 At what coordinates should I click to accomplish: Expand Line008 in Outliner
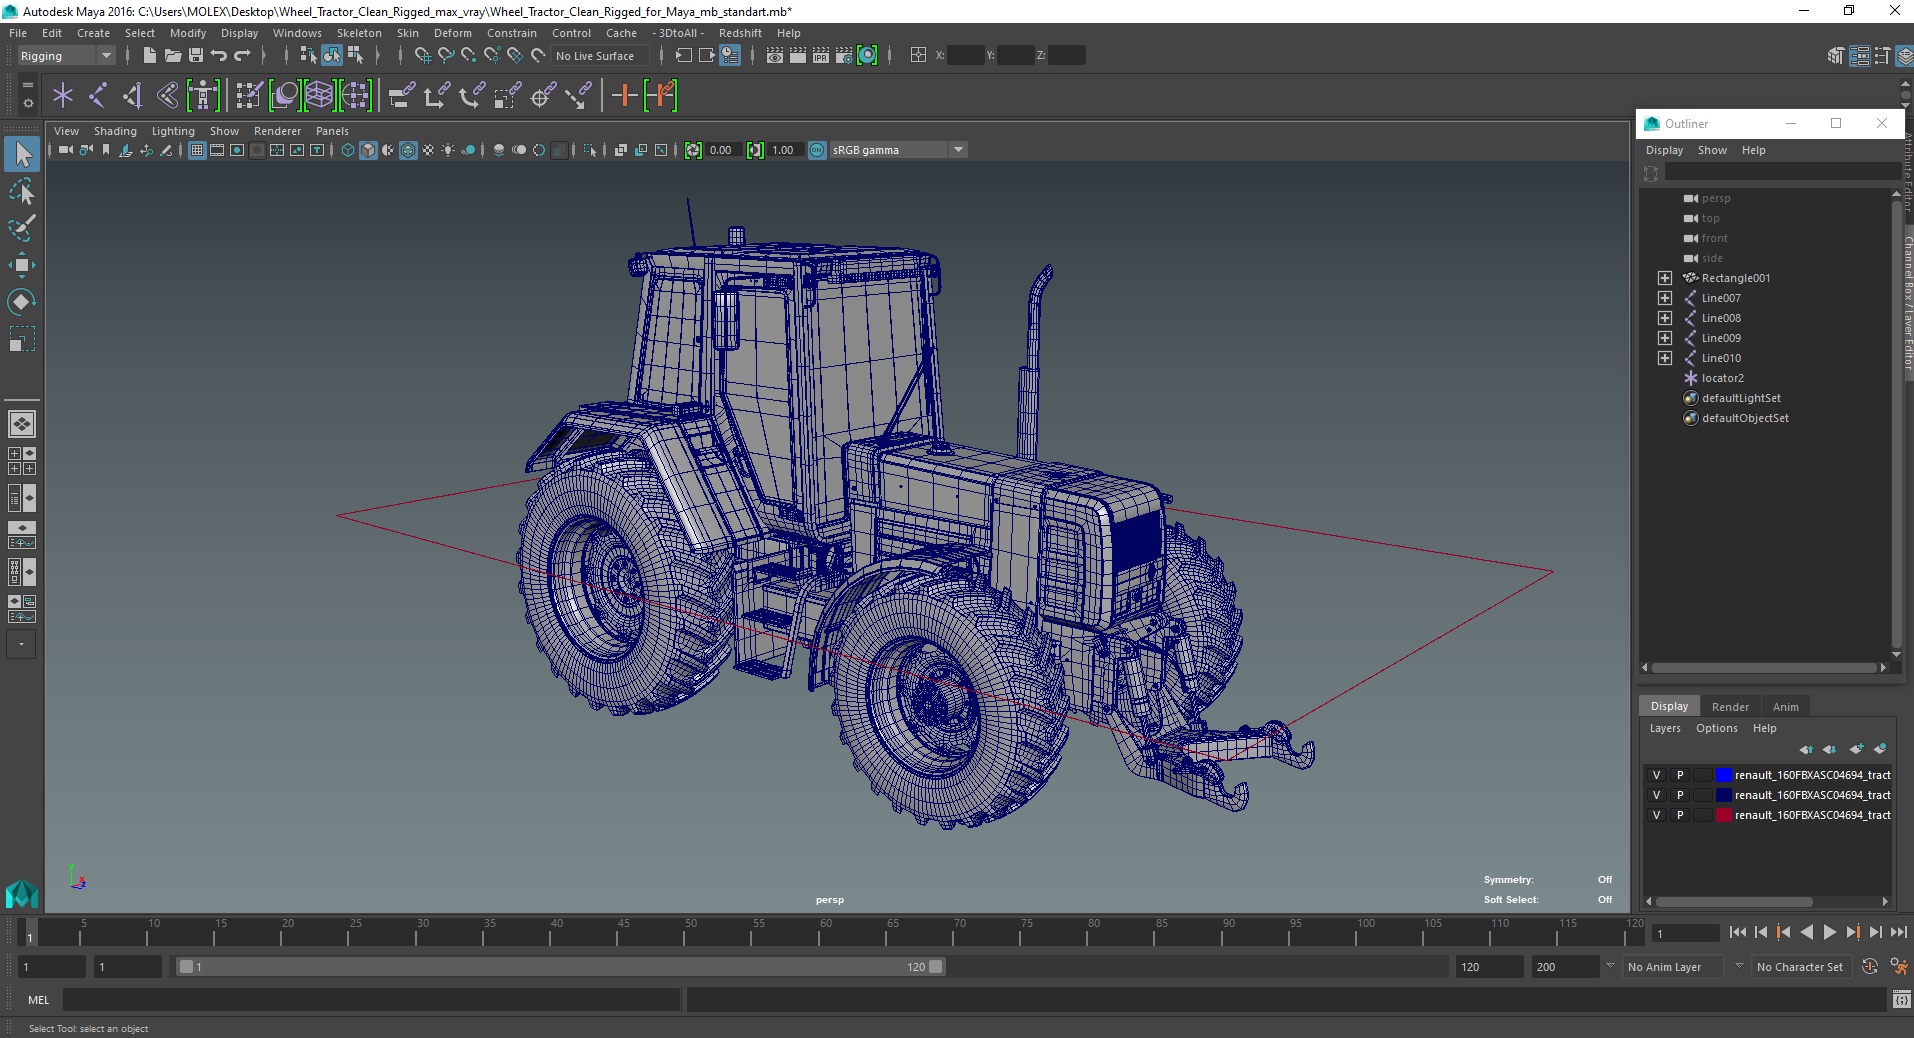point(1664,318)
